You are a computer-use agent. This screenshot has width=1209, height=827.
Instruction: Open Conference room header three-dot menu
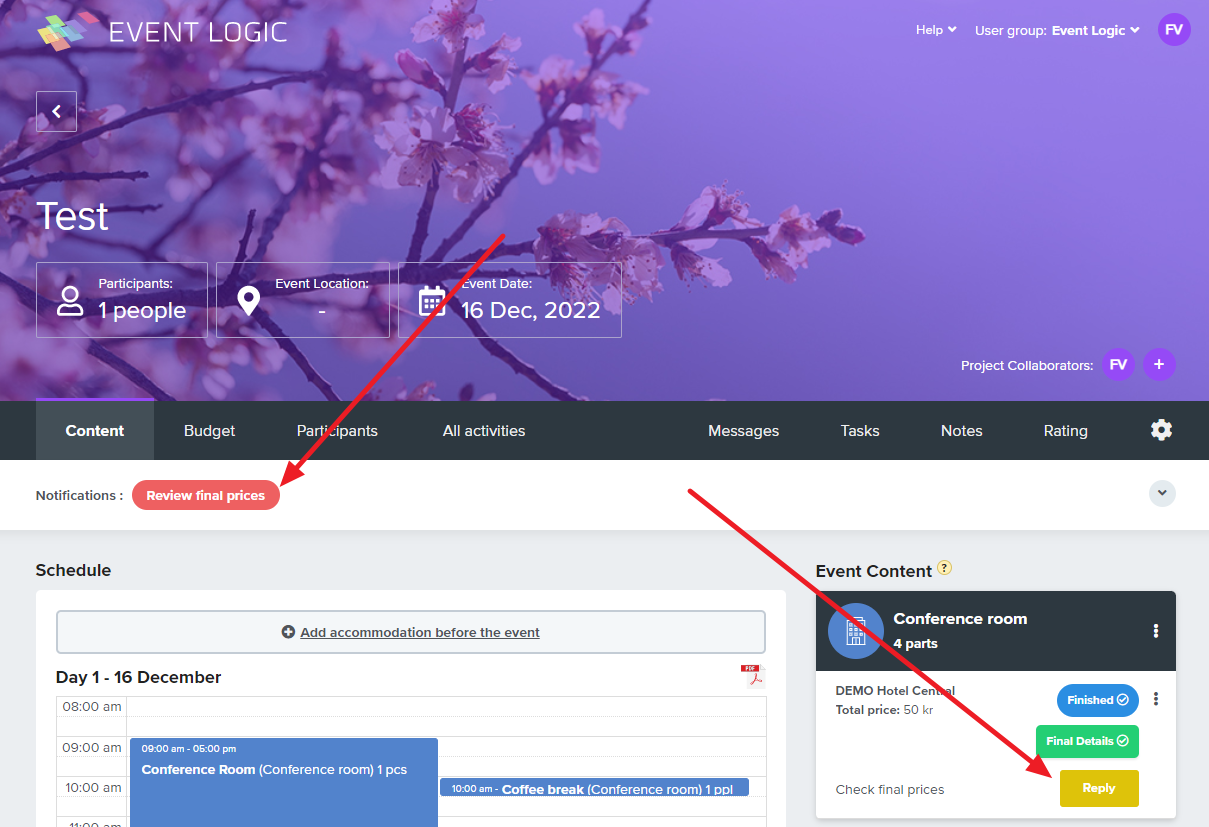1156,631
